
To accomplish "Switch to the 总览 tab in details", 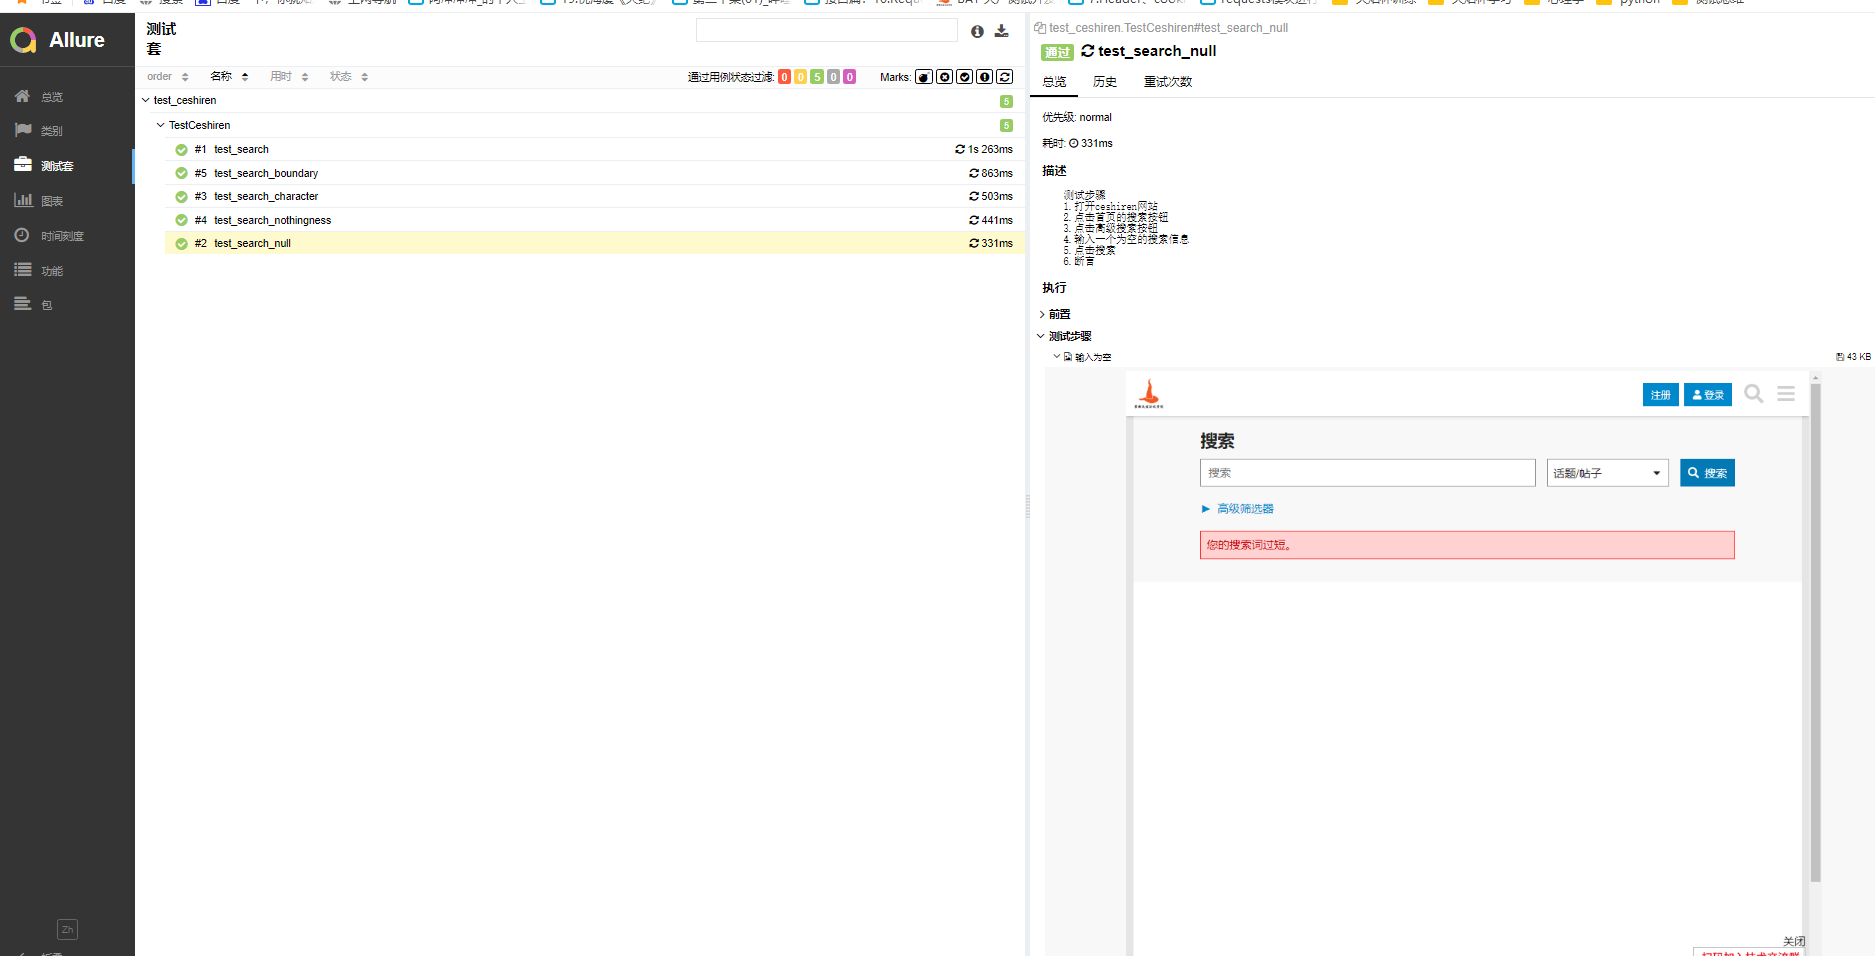I will (x=1054, y=82).
